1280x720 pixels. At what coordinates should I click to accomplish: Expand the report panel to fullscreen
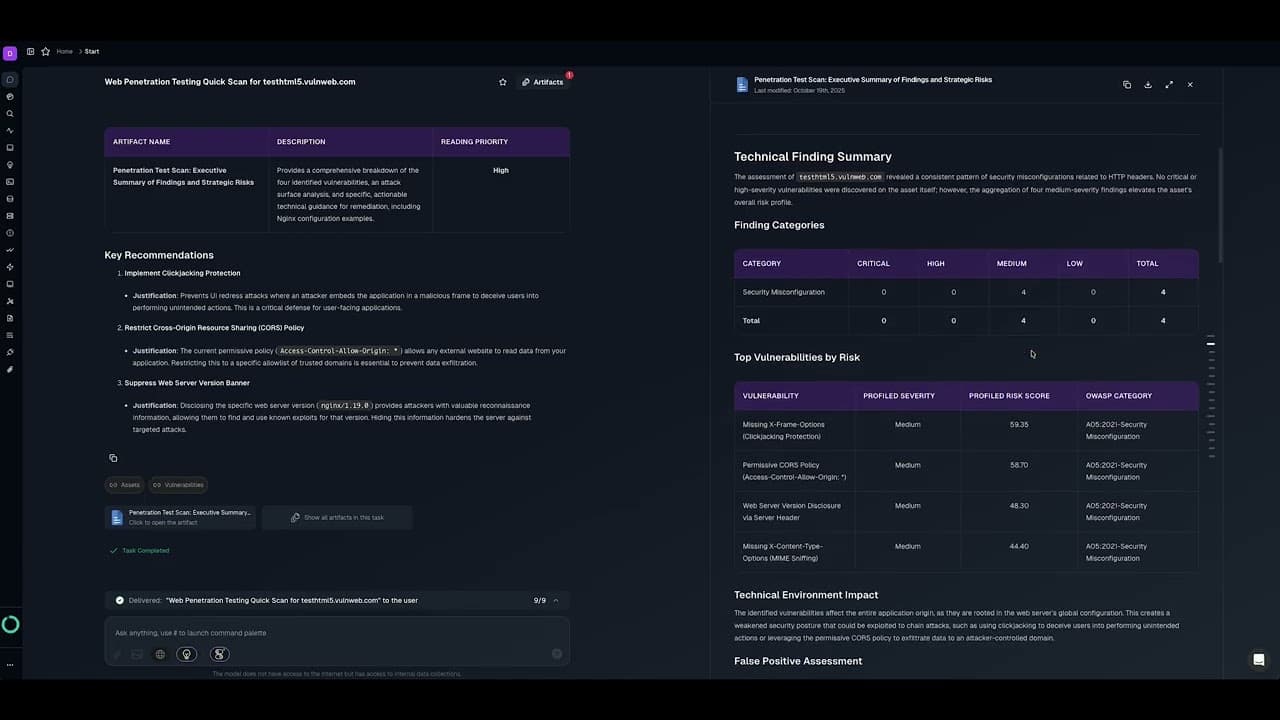pos(1169,85)
